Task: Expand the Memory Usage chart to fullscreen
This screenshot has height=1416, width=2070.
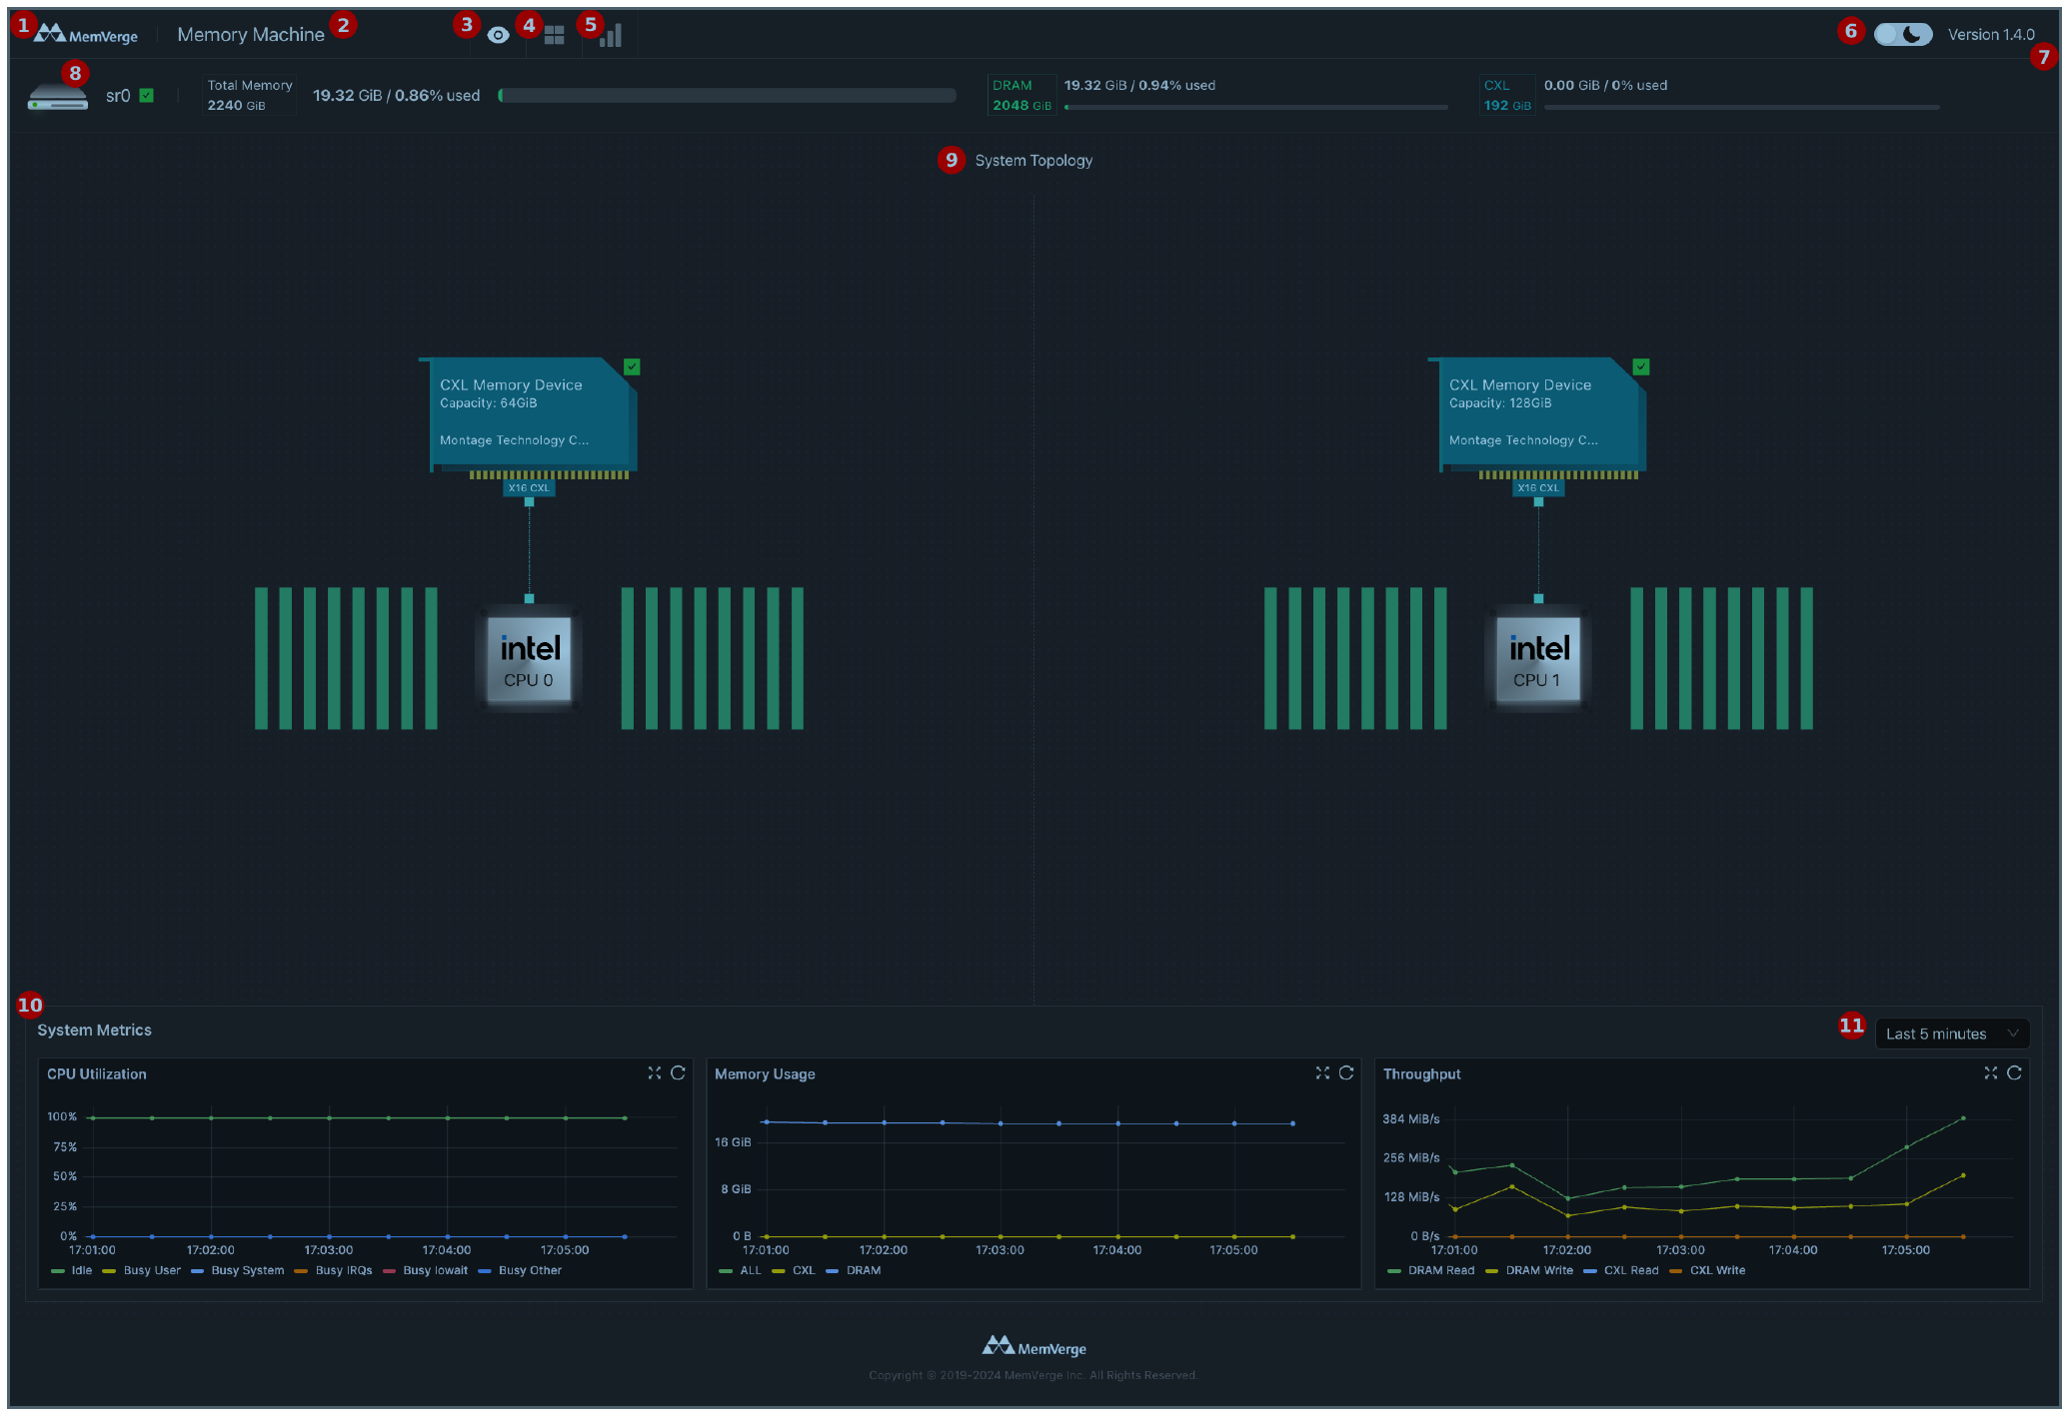Action: tap(1322, 1072)
